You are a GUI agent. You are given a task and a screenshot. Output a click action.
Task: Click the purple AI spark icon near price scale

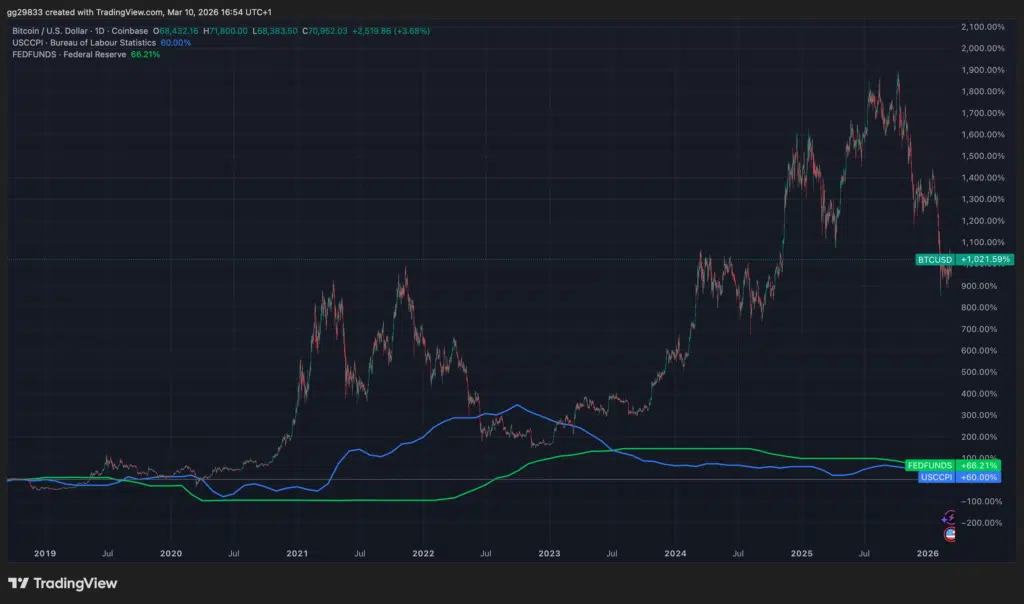pyautogui.click(x=950, y=516)
